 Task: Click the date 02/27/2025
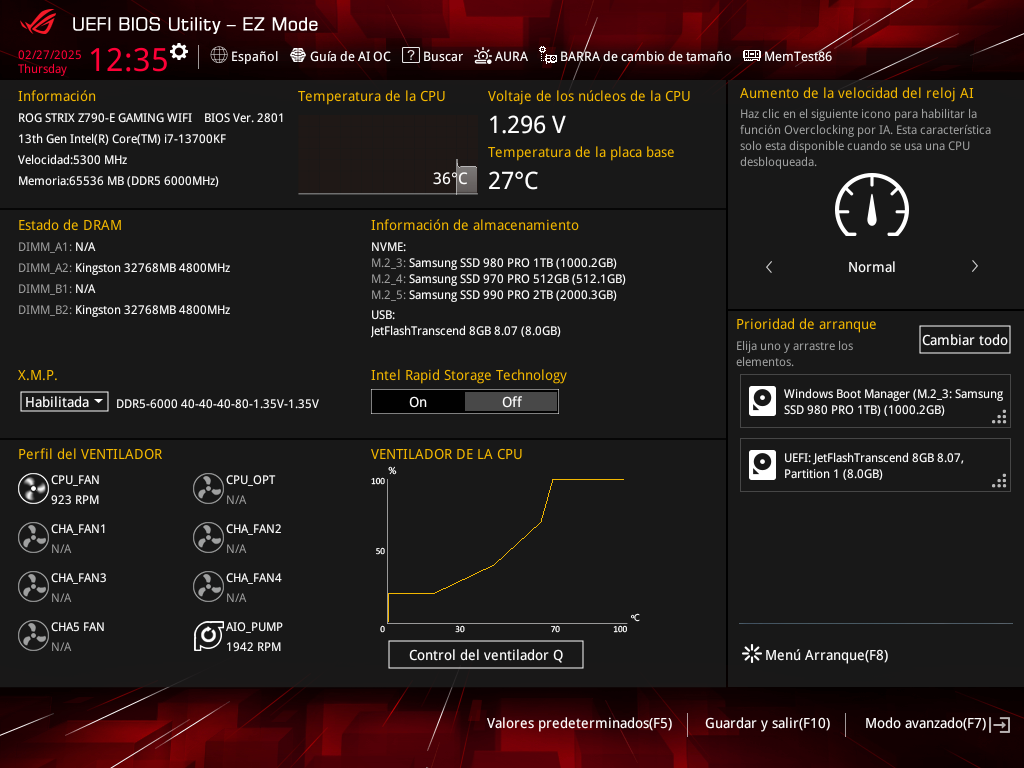click(x=50, y=55)
